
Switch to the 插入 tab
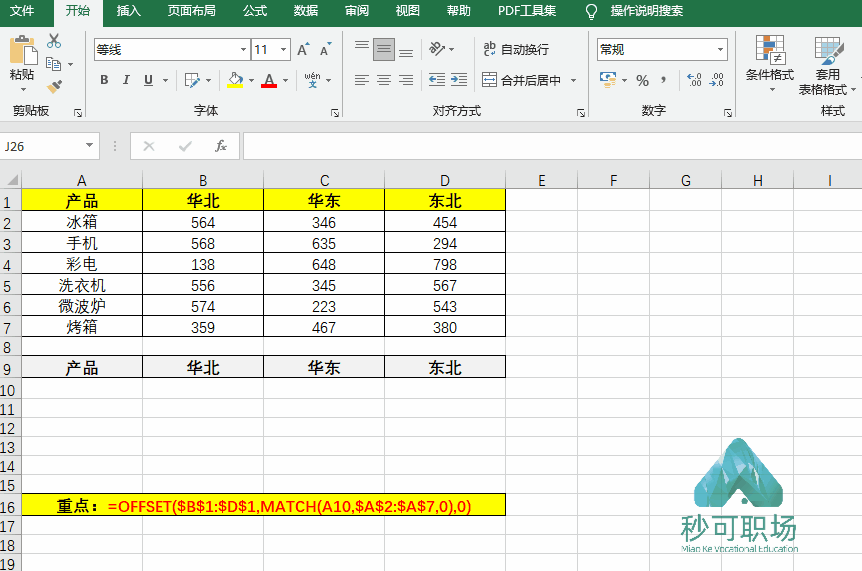[x=129, y=10]
